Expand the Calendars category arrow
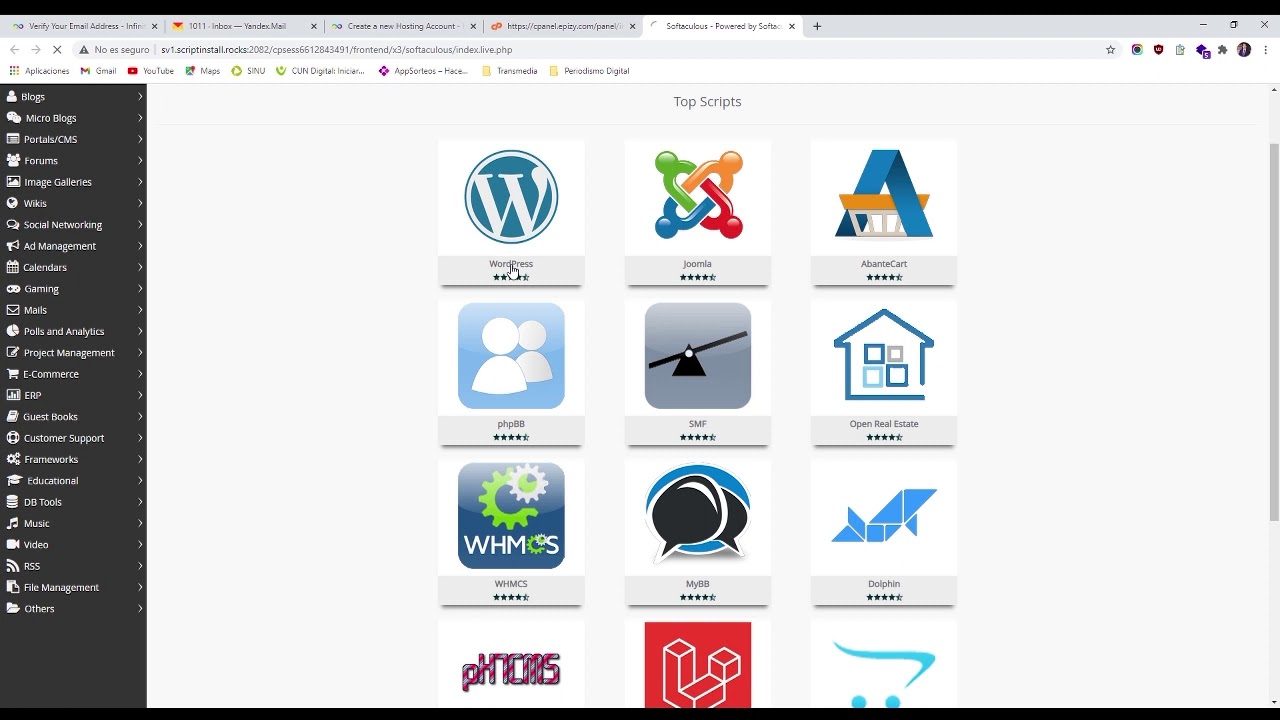The image size is (1280, 720). point(140,267)
